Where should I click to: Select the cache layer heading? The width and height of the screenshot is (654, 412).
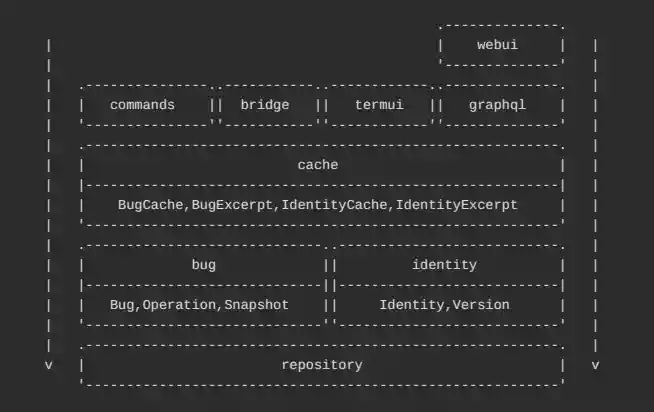(318, 165)
